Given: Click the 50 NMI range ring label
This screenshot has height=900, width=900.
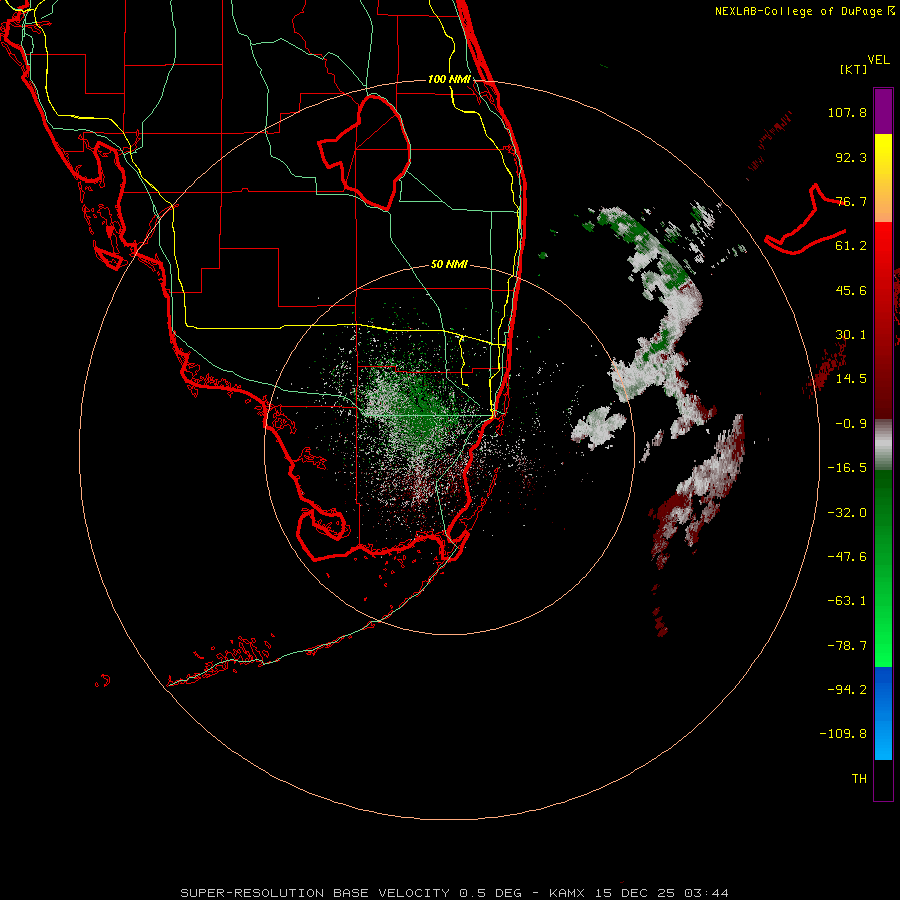Looking at the screenshot, I should [449, 264].
